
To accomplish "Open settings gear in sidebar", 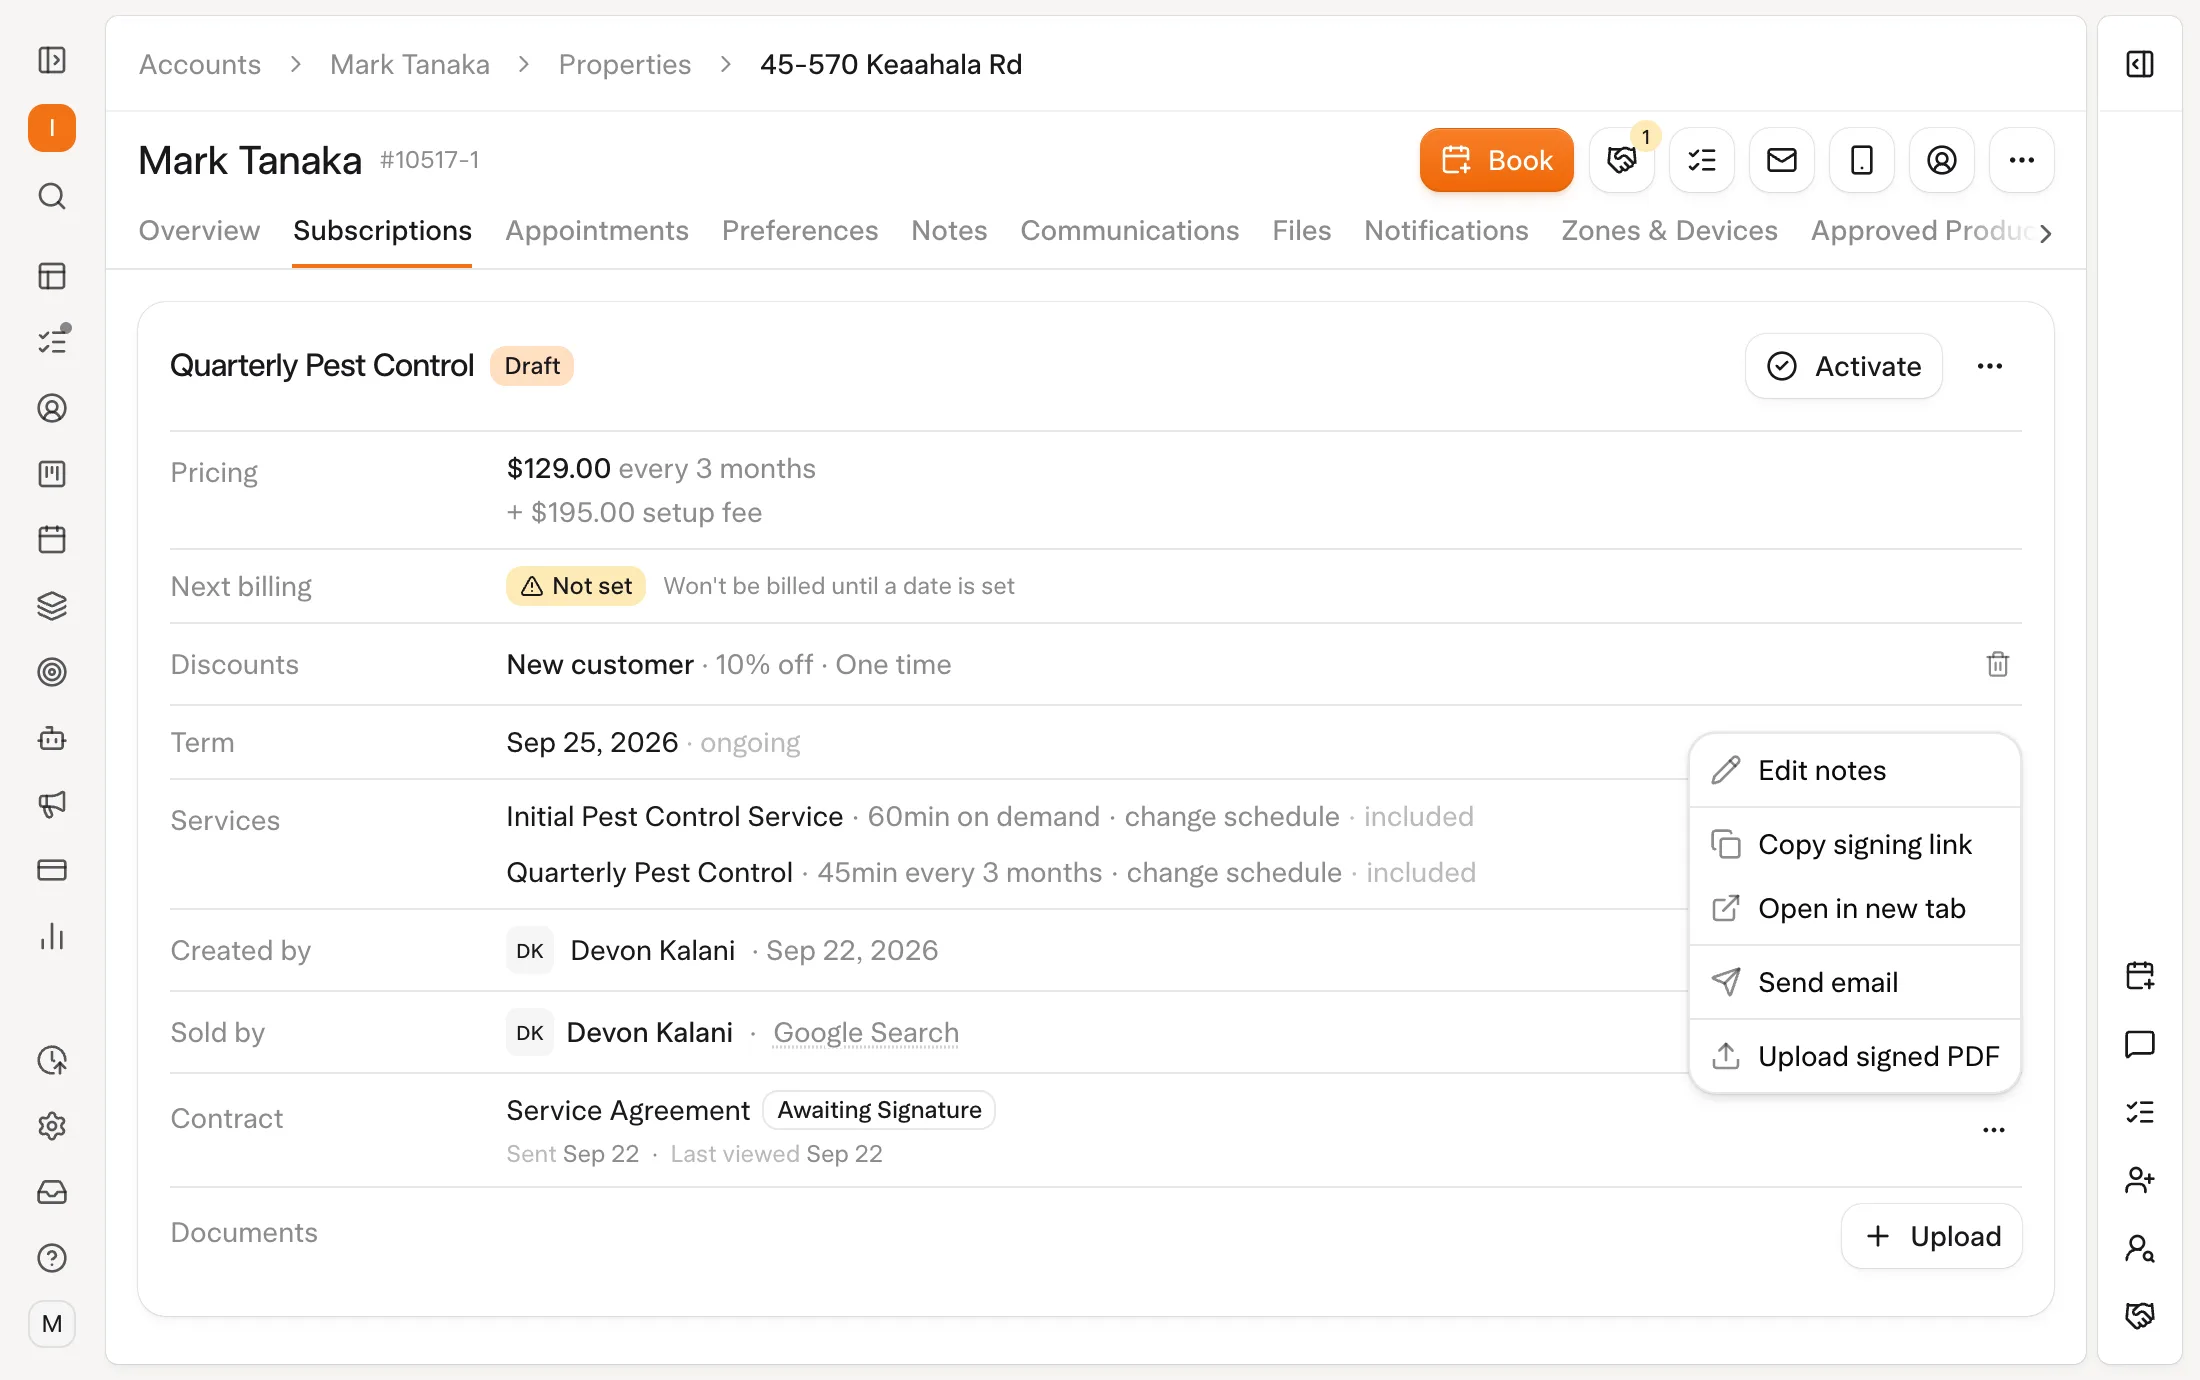I will (x=52, y=1126).
